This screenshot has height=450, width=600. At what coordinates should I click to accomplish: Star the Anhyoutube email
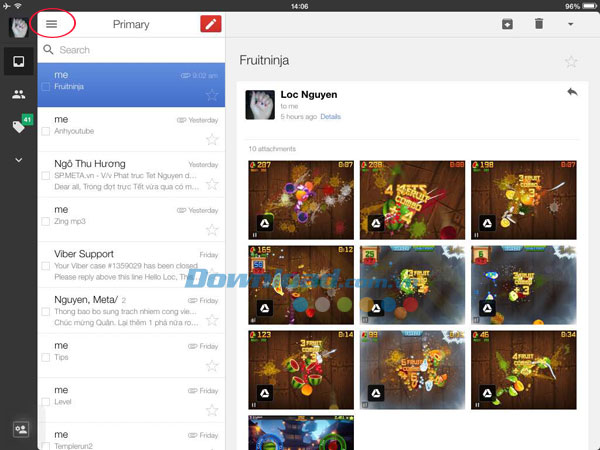212,139
